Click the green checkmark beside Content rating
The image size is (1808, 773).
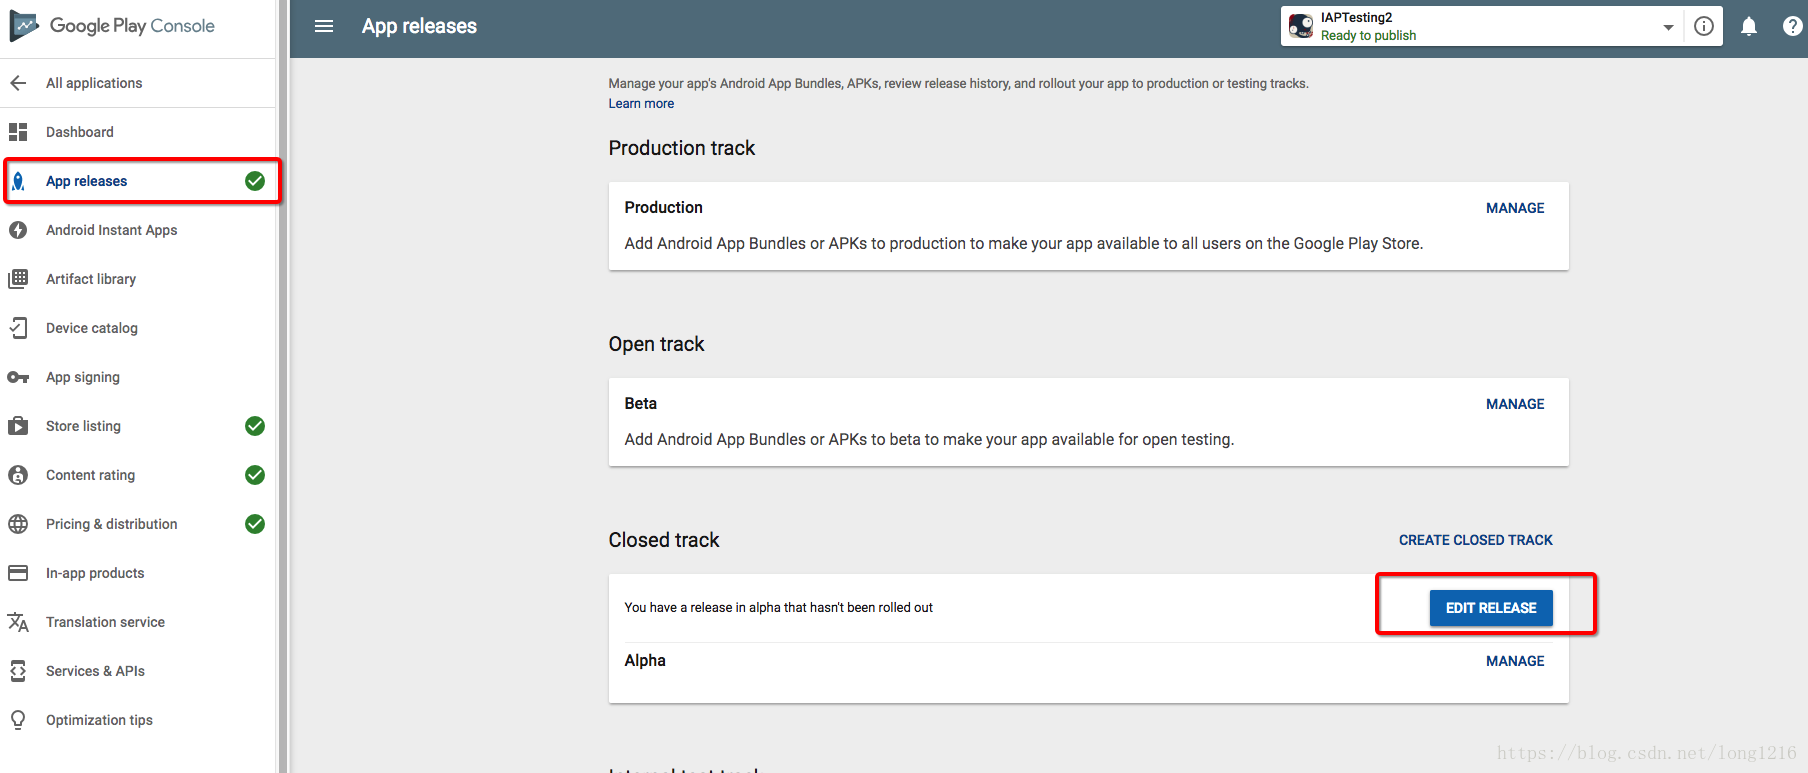[x=255, y=475]
